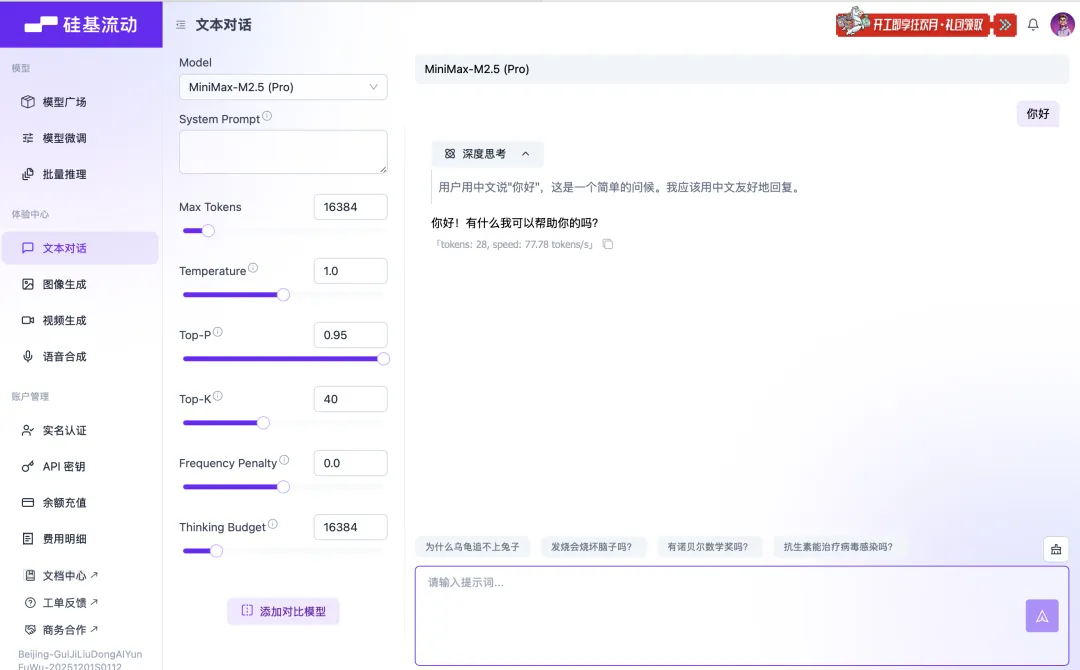
Task: Copy the response with the copy icon
Action: [x=608, y=244]
